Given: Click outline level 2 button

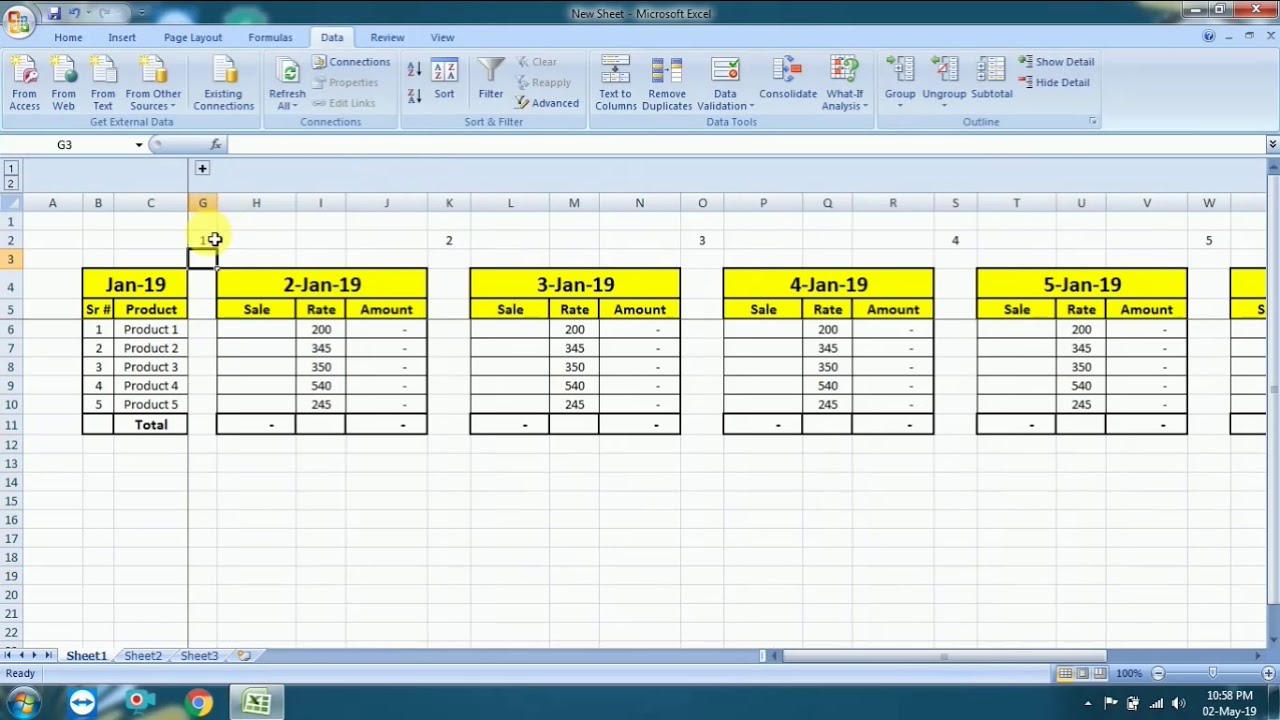Looking at the screenshot, I should [x=11, y=183].
